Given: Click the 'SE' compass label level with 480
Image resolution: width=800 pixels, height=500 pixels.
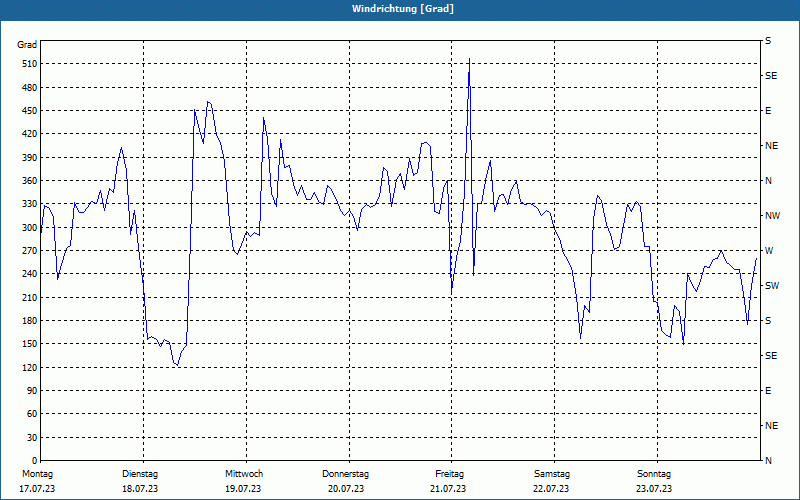Looking at the screenshot, I should pyautogui.click(x=771, y=76).
